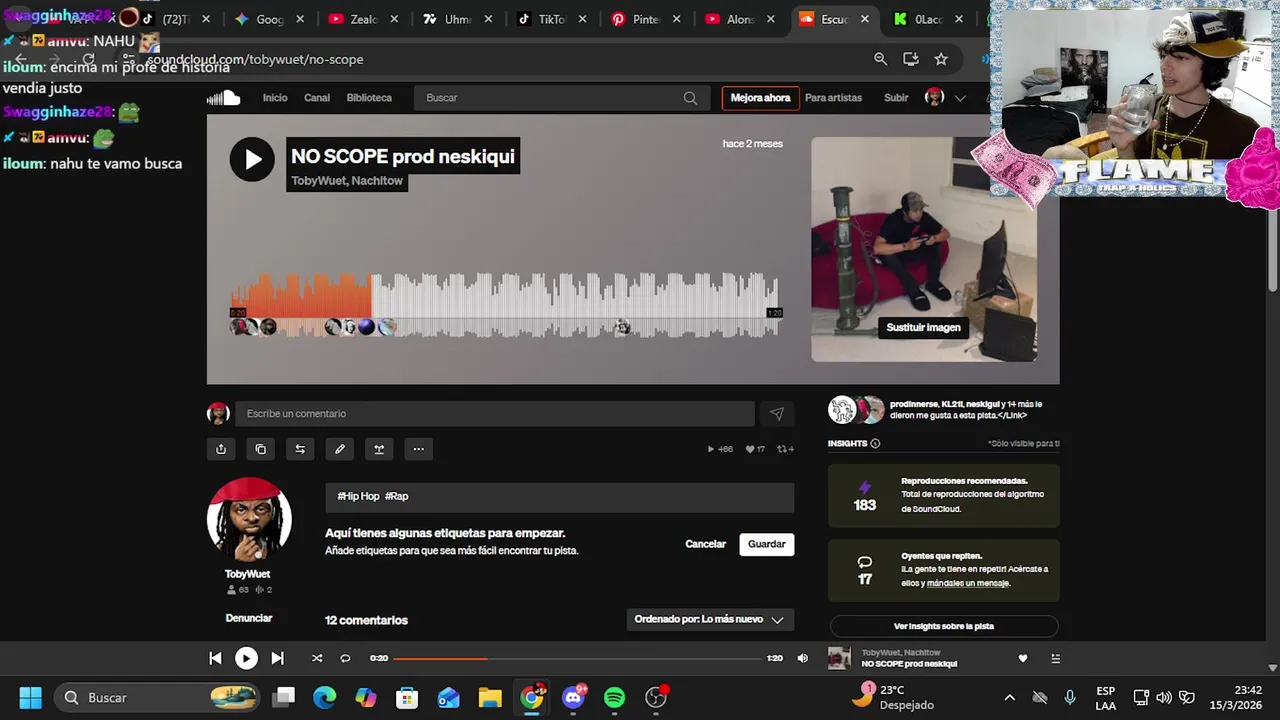Click the install app icon in address bar
The image size is (1280, 720).
910,59
